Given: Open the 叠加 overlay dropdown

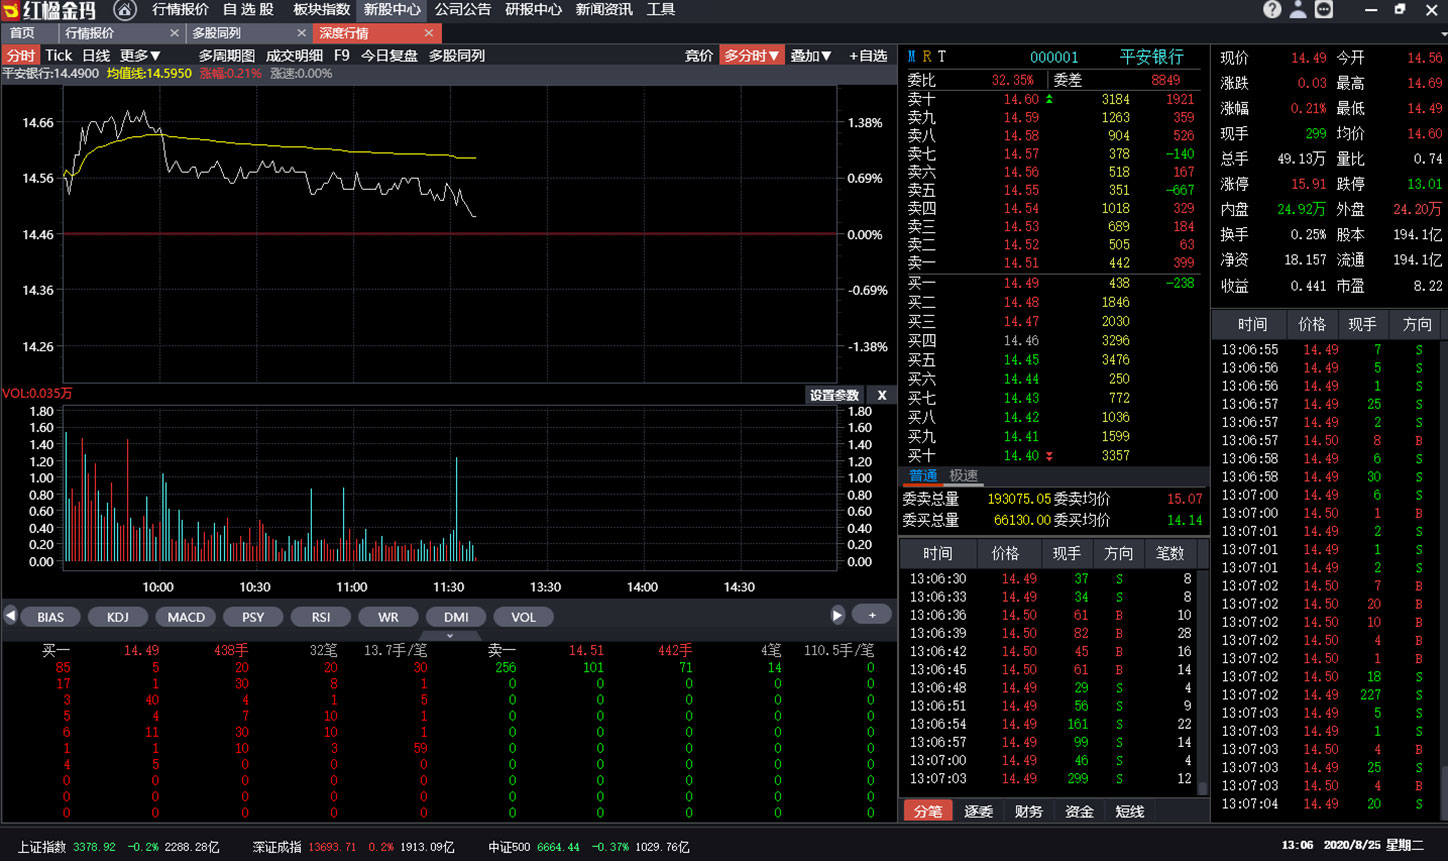Looking at the screenshot, I should (x=811, y=56).
